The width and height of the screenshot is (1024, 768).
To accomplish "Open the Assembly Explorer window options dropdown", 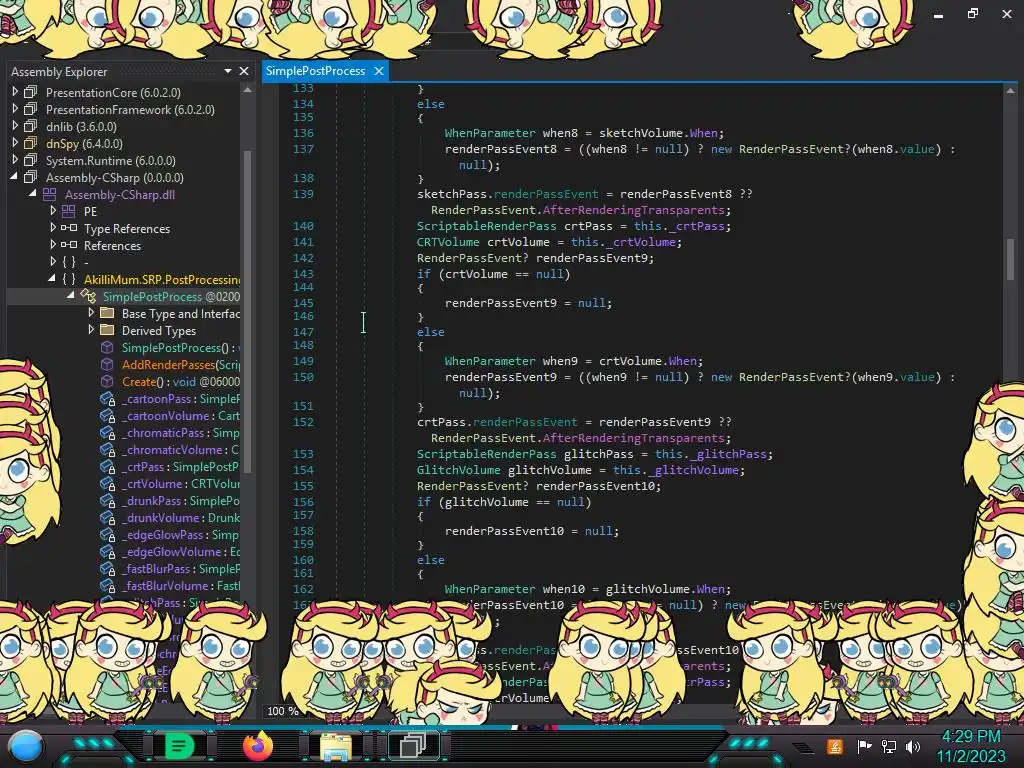I will click(228, 71).
